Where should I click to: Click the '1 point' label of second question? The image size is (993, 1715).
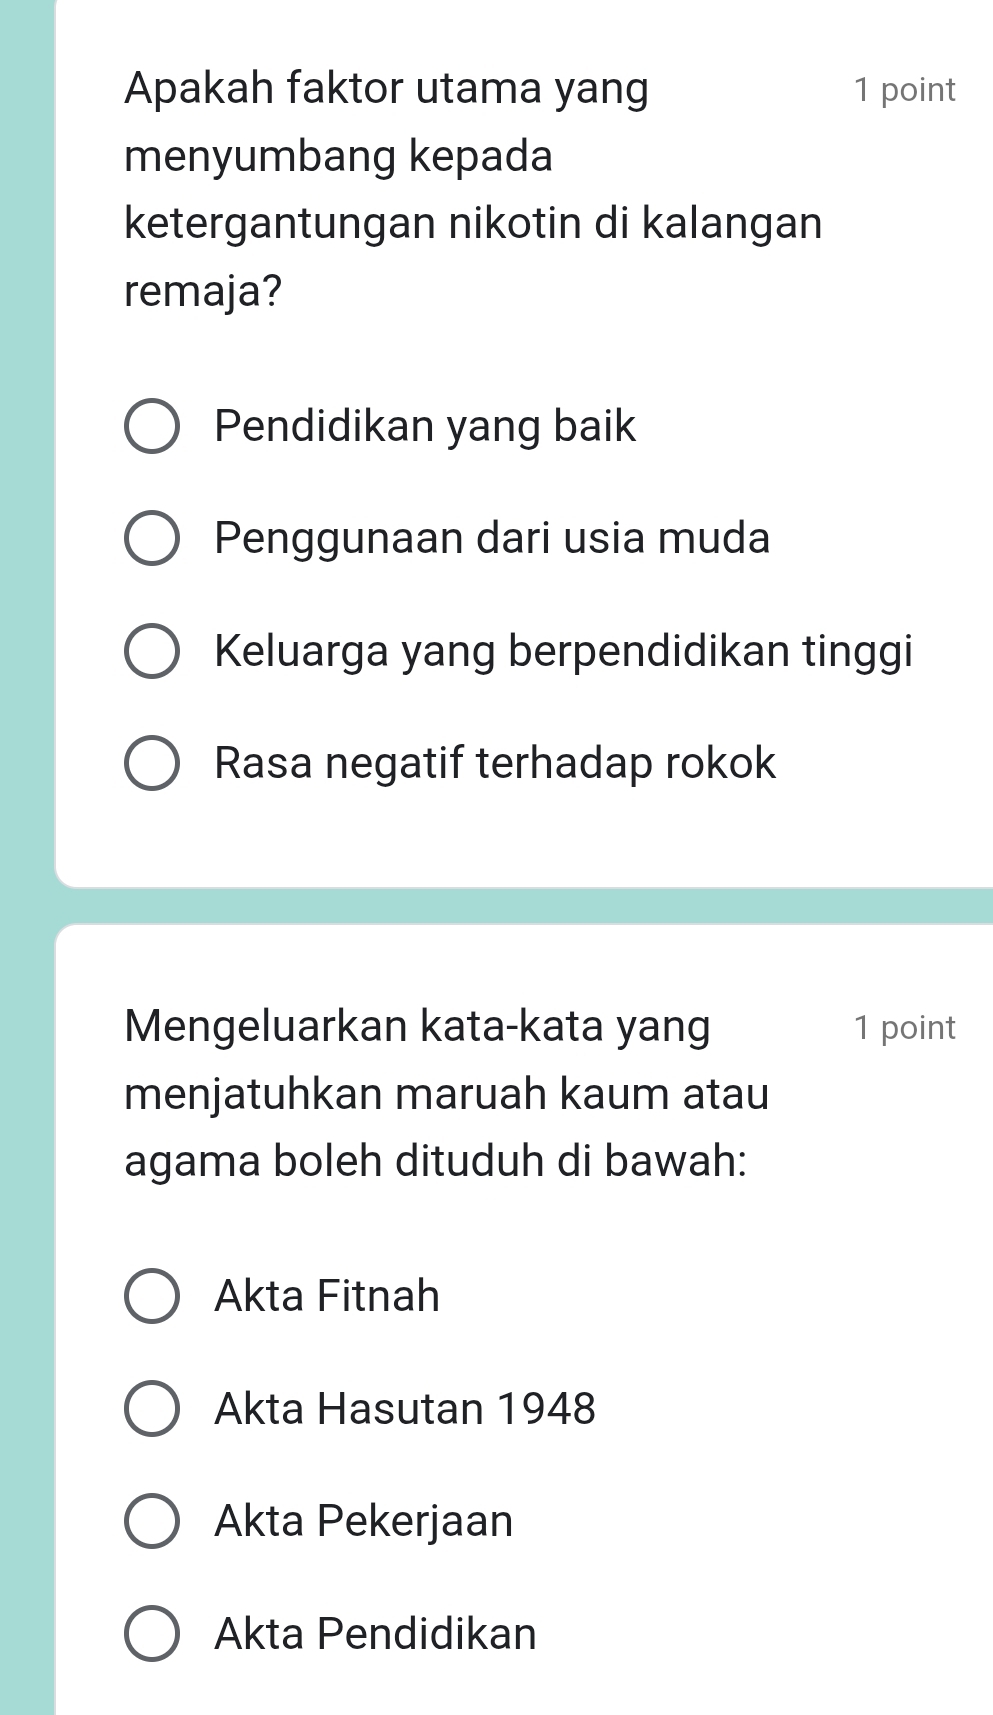(905, 1028)
